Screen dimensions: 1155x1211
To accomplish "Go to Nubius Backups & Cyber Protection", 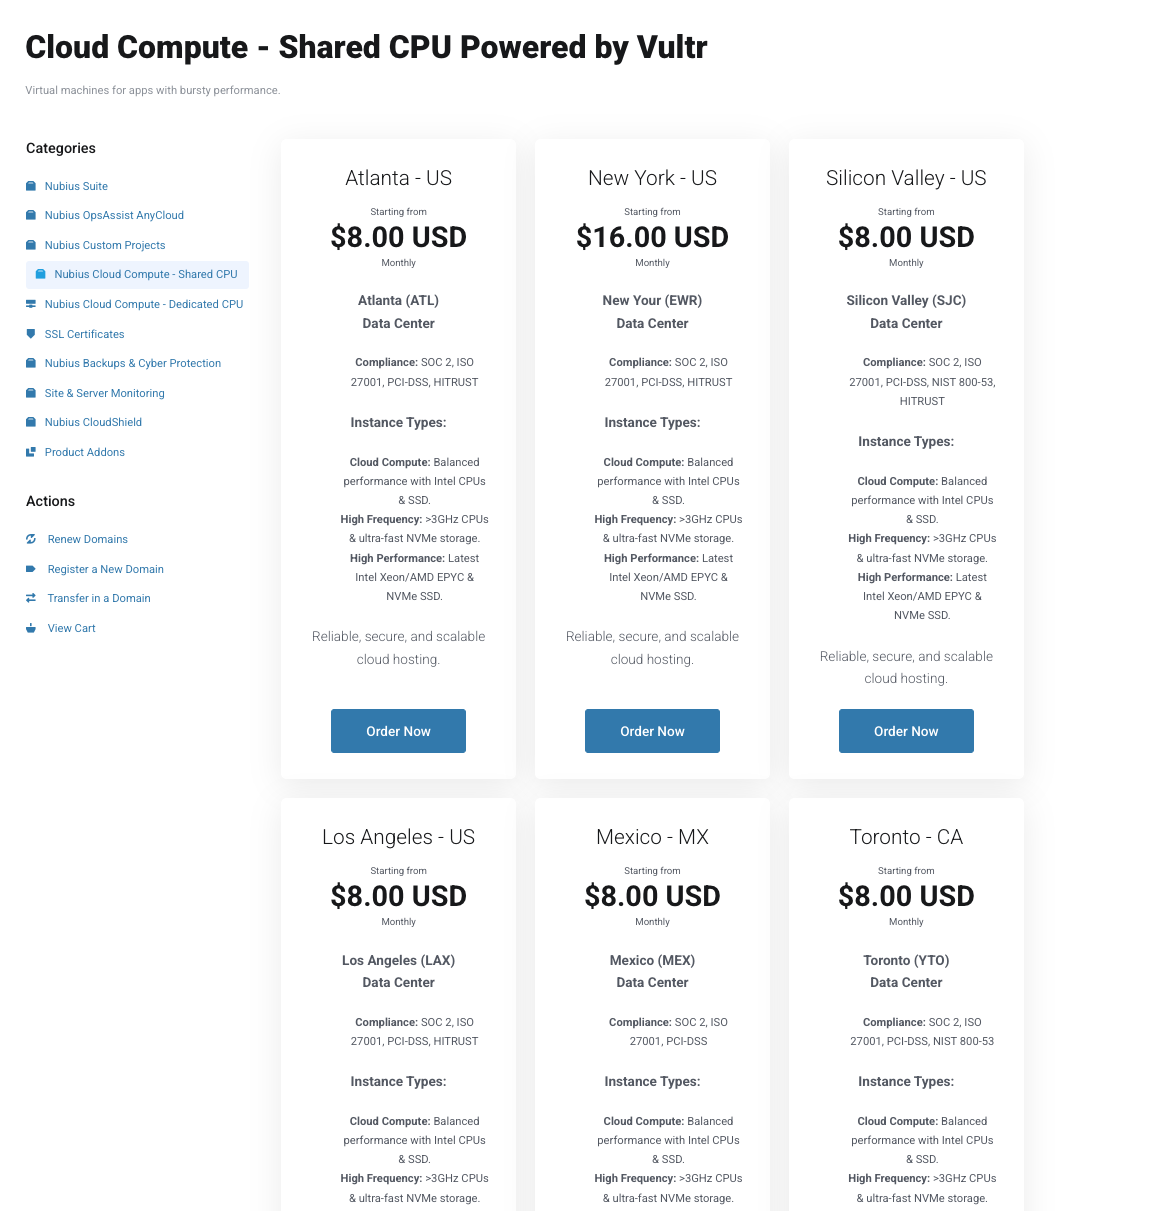I will pyautogui.click(x=133, y=363).
